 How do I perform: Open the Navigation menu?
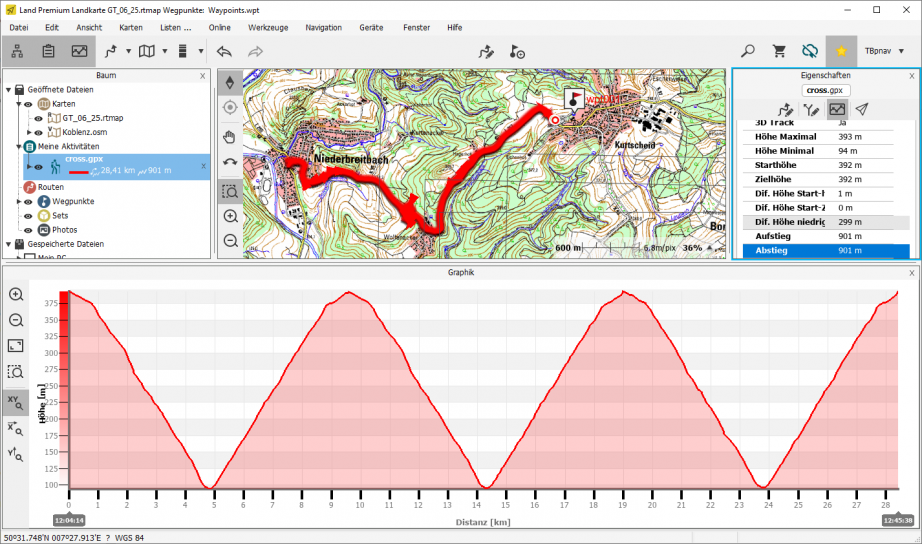tap(323, 27)
